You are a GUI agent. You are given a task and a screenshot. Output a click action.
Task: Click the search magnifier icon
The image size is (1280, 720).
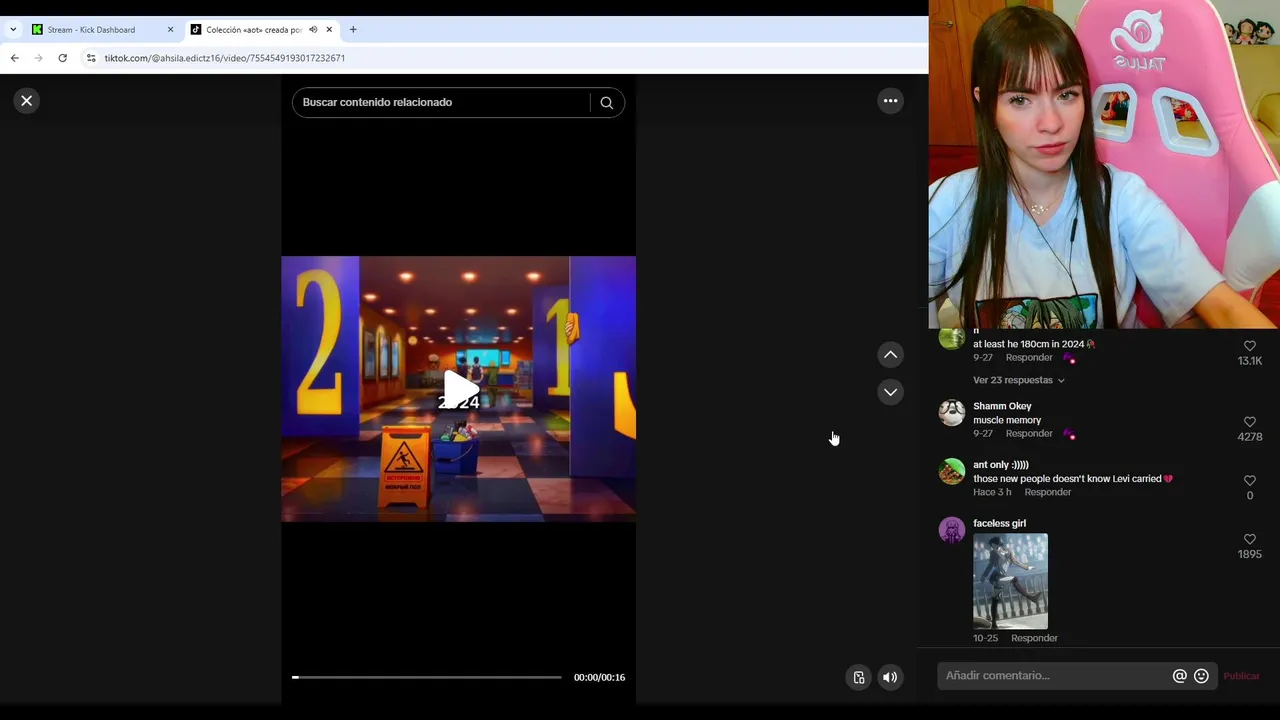[607, 103]
